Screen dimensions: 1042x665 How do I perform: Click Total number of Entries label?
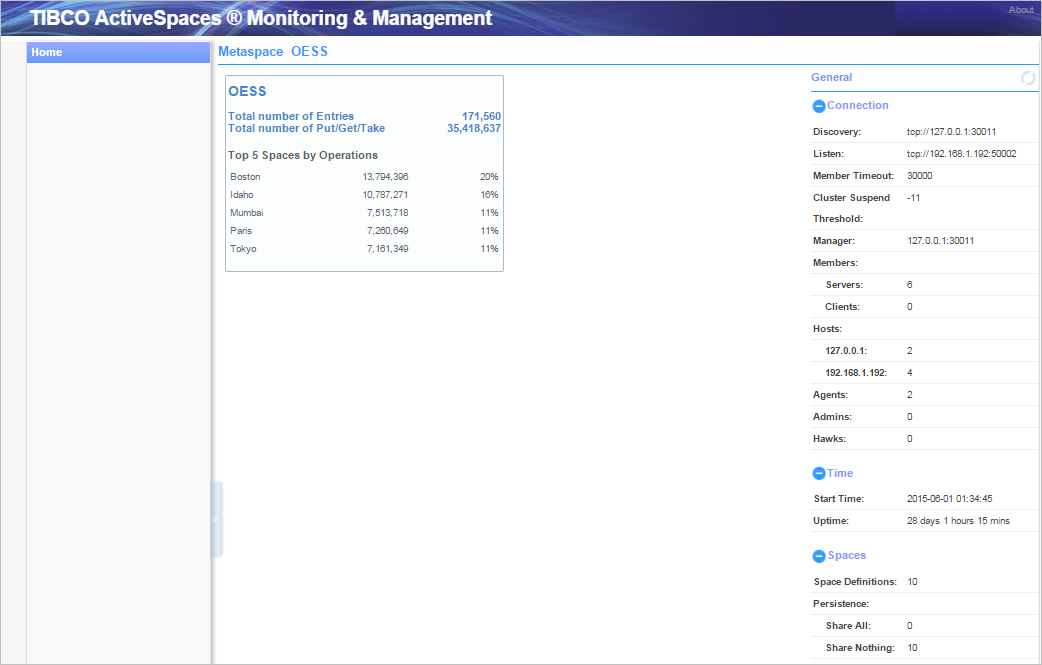(291, 116)
